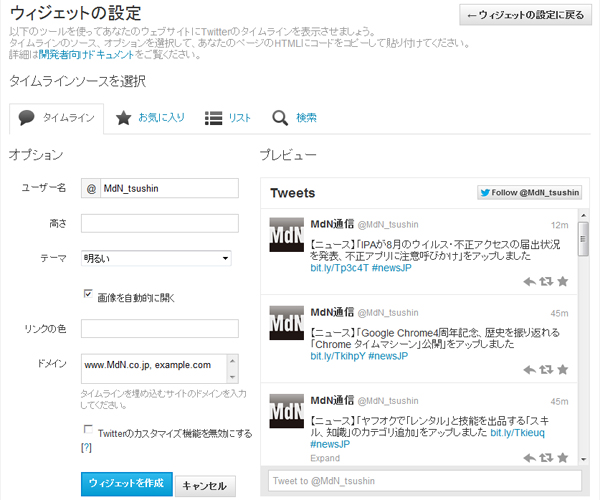
Task: Click the リンクの色 color input field
Action: [x=159, y=328]
